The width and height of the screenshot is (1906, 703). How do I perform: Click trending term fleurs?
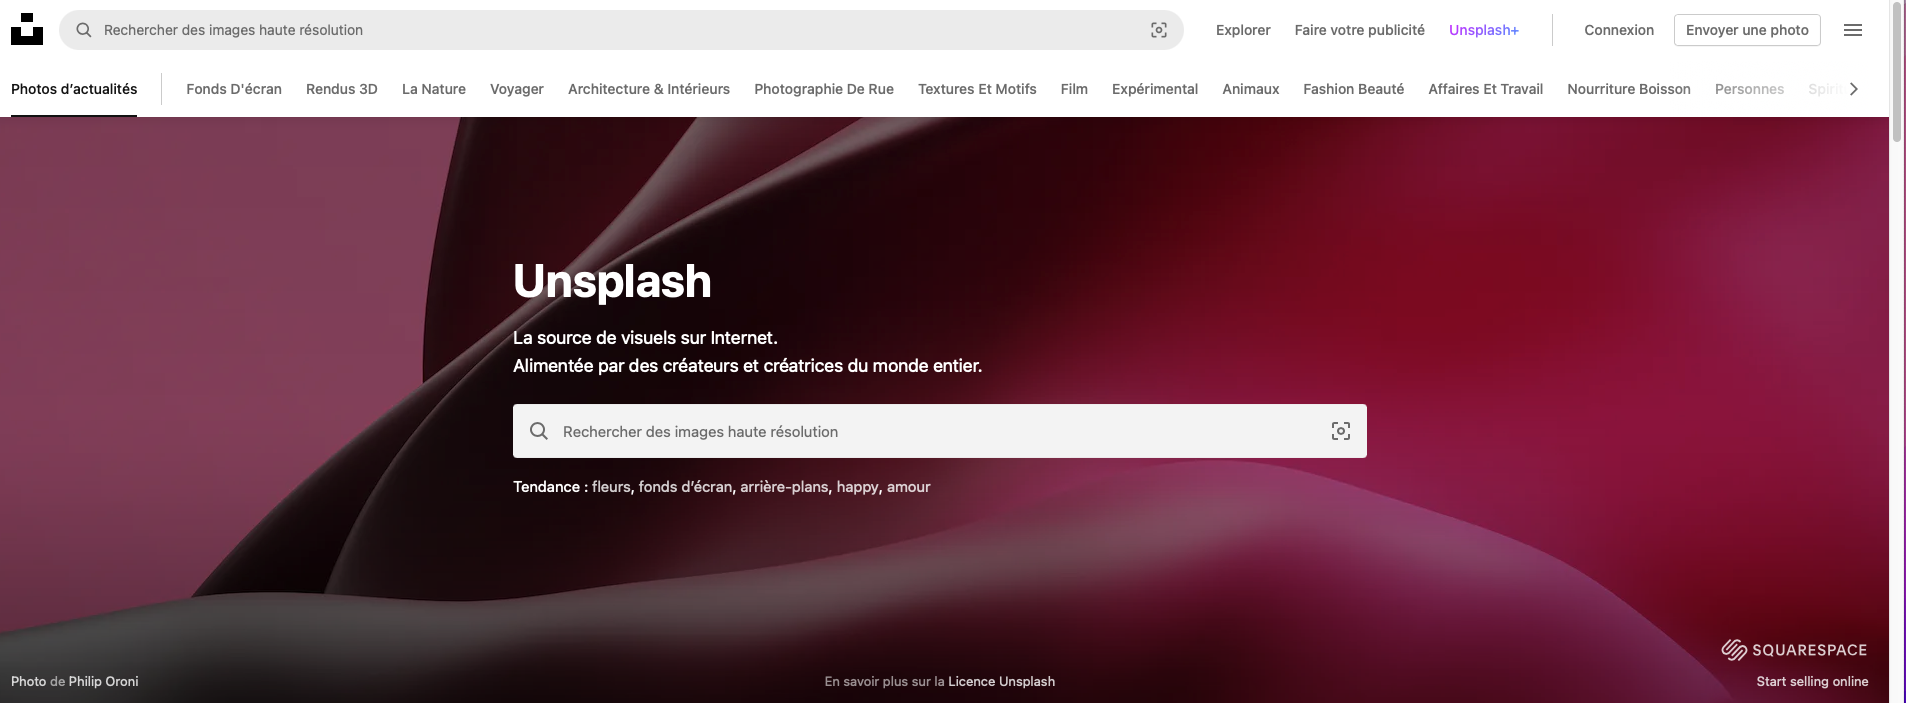coord(611,487)
